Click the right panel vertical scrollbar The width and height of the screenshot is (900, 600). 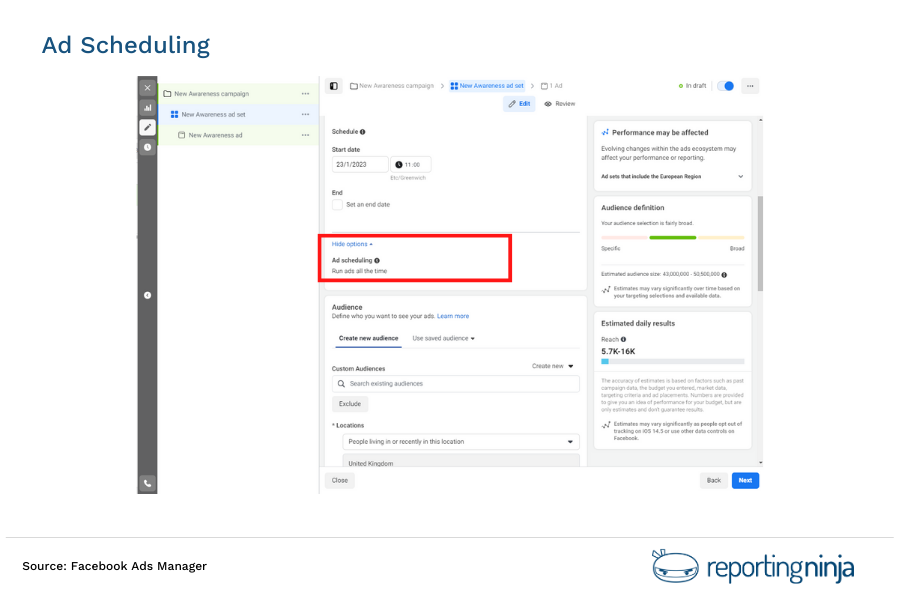pos(761,243)
